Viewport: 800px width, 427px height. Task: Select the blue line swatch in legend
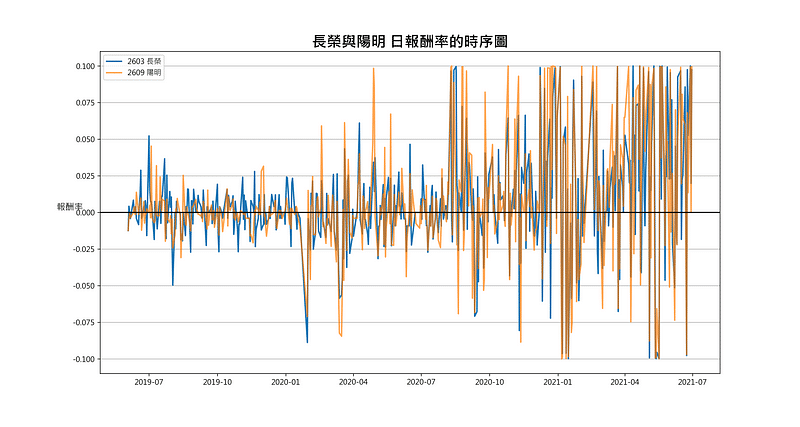[115, 62]
